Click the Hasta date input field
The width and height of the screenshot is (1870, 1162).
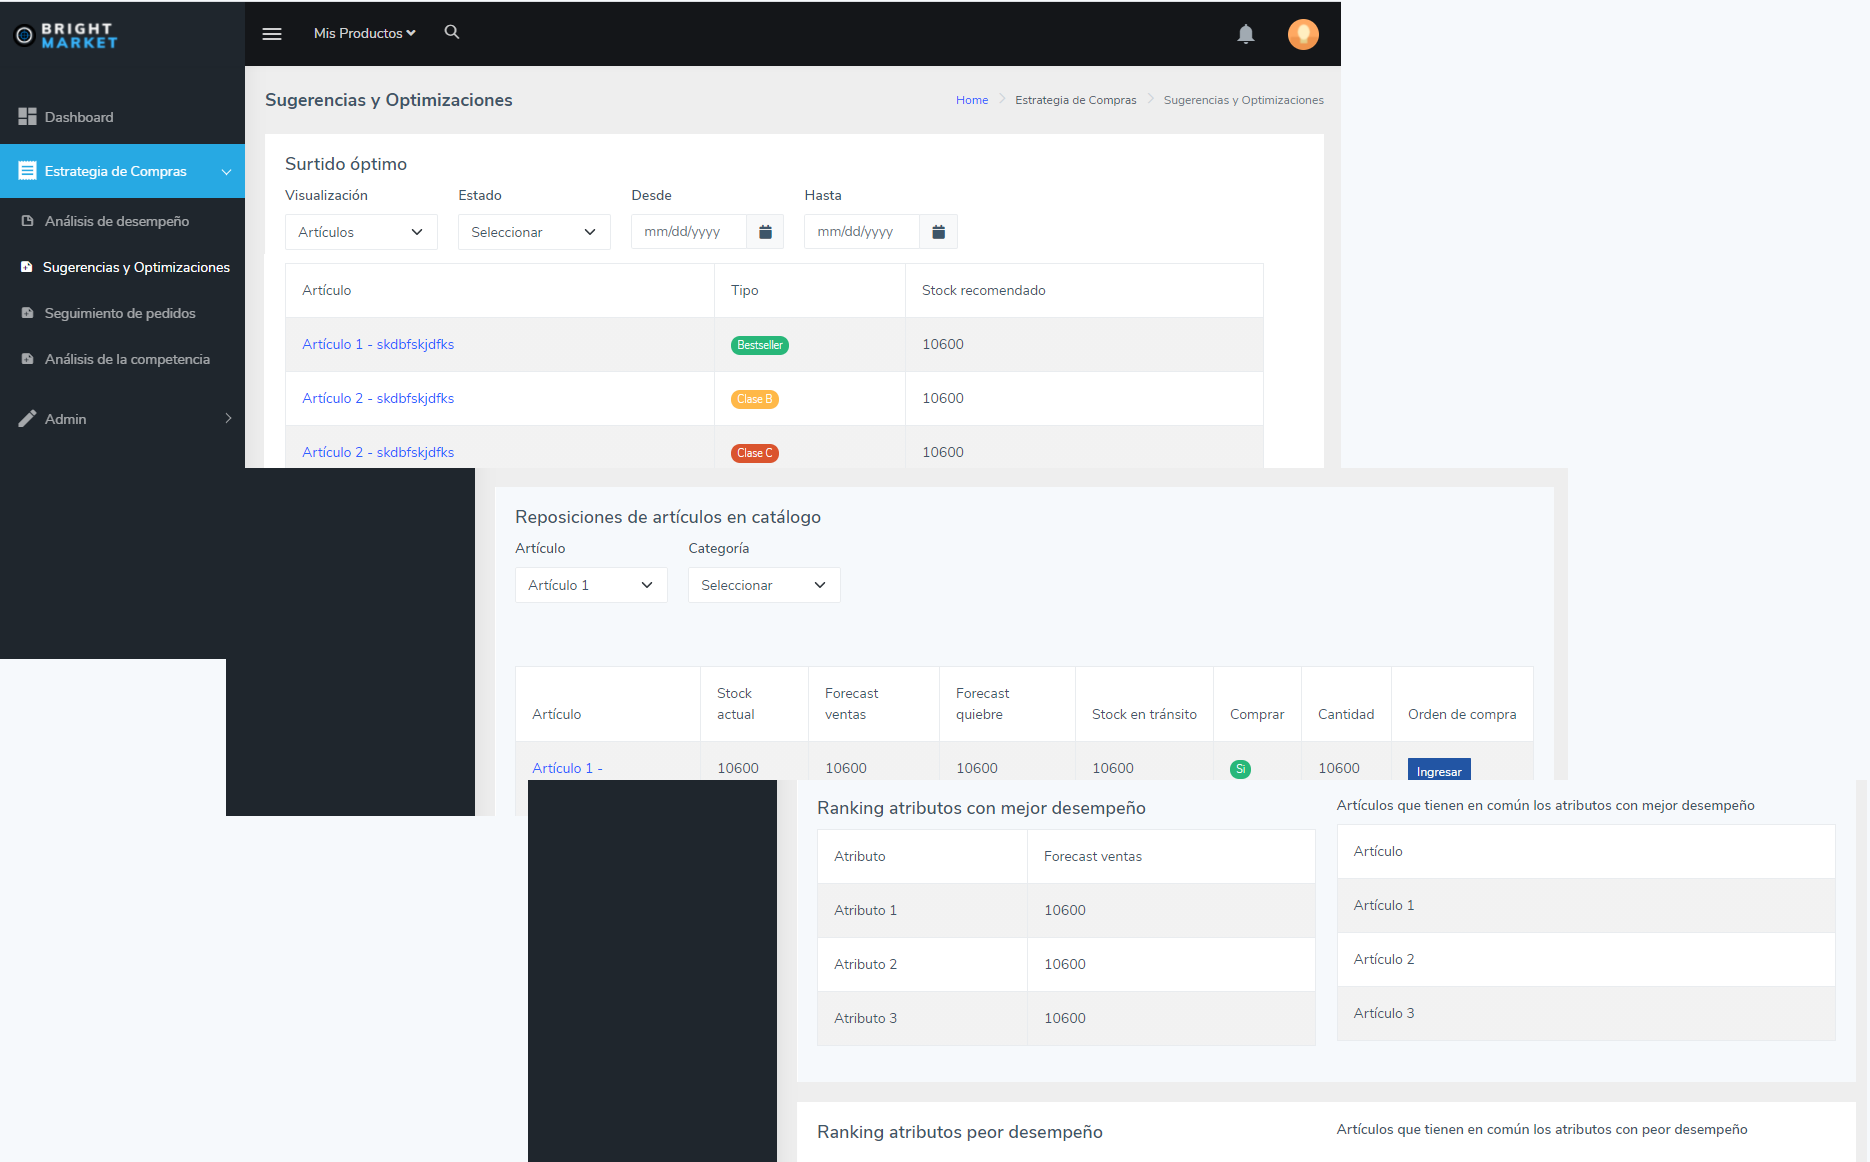click(862, 232)
